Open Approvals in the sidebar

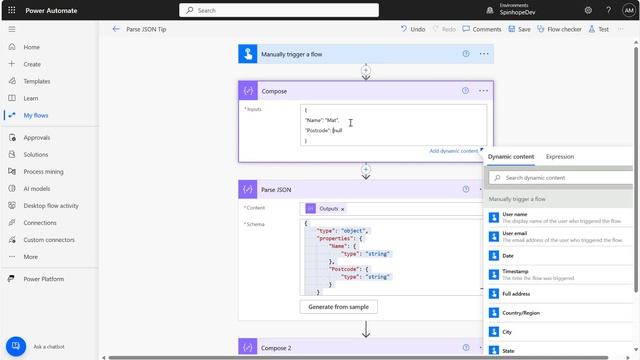pos(36,138)
